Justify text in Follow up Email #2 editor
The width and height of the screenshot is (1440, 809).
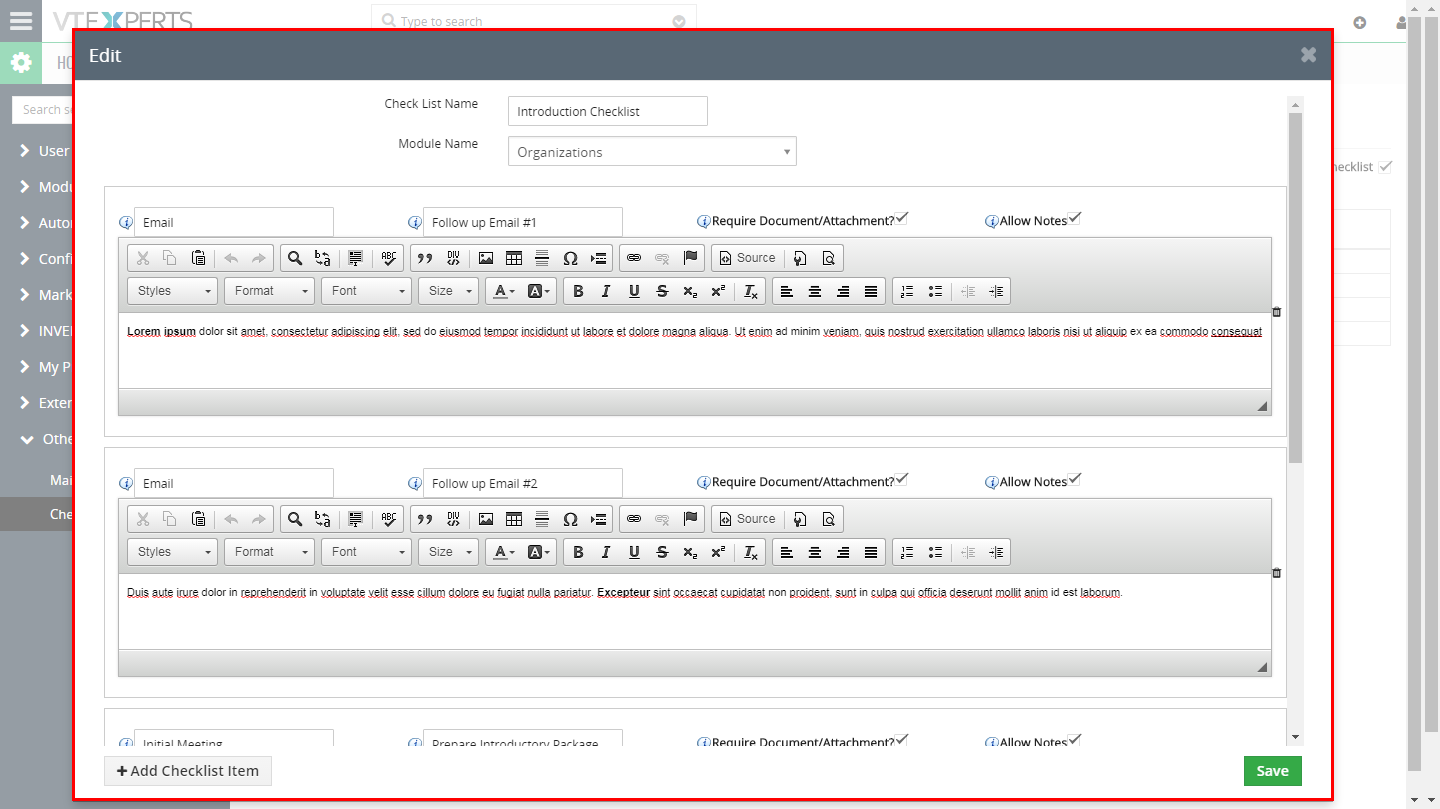click(x=871, y=552)
